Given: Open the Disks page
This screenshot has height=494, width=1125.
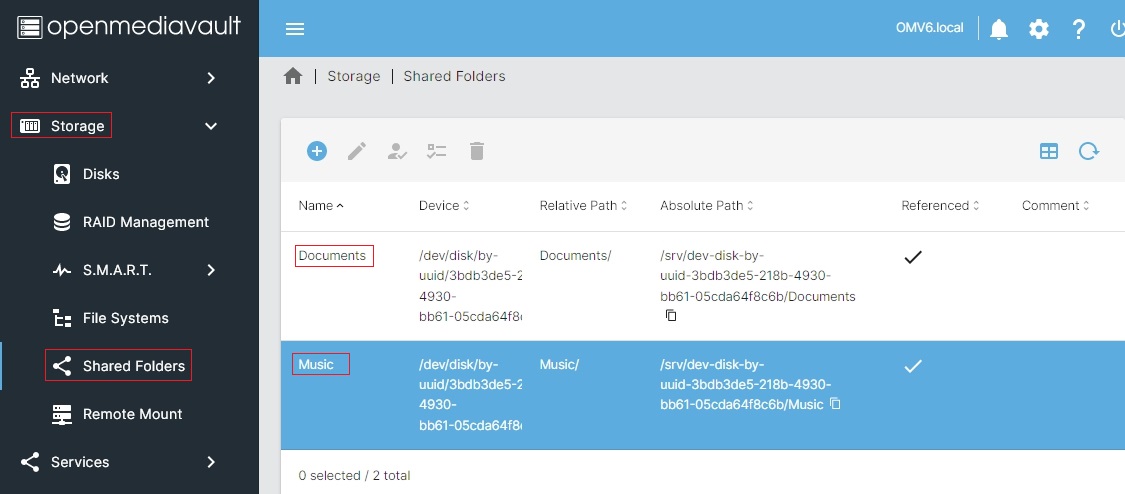Looking at the screenshot, I should (101, 174).
